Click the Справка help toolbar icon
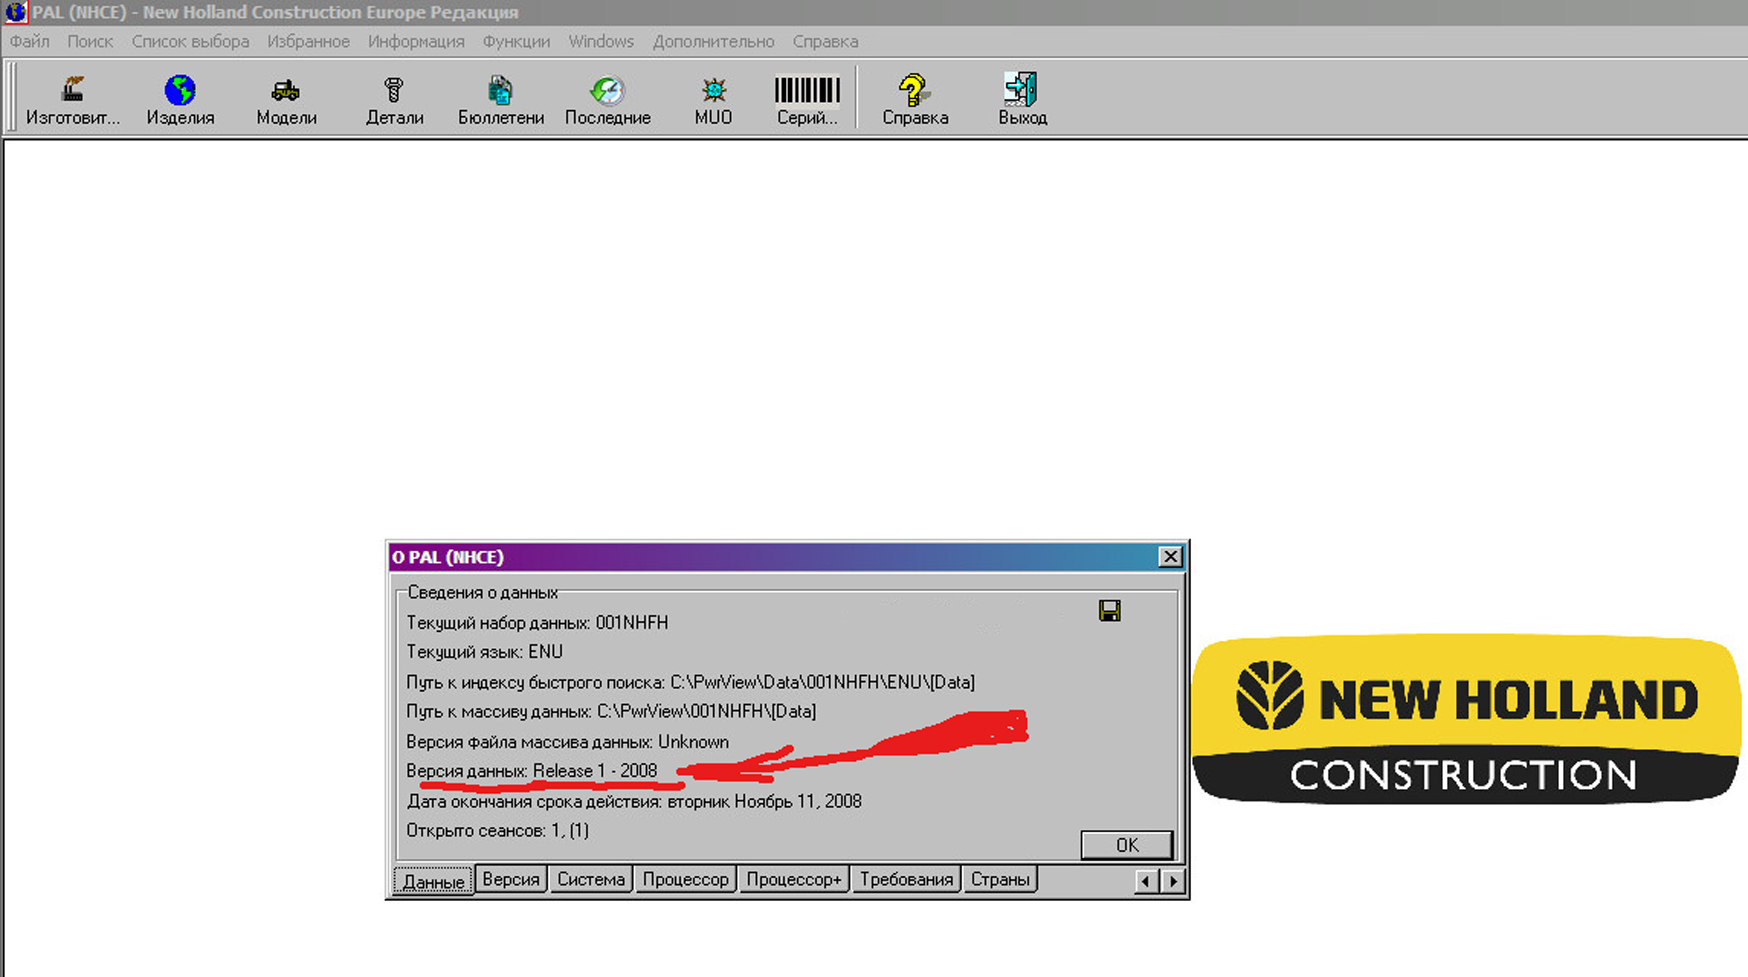This screenshot has height=977, width=1748. pyautogui.click(x=914, y=99)
